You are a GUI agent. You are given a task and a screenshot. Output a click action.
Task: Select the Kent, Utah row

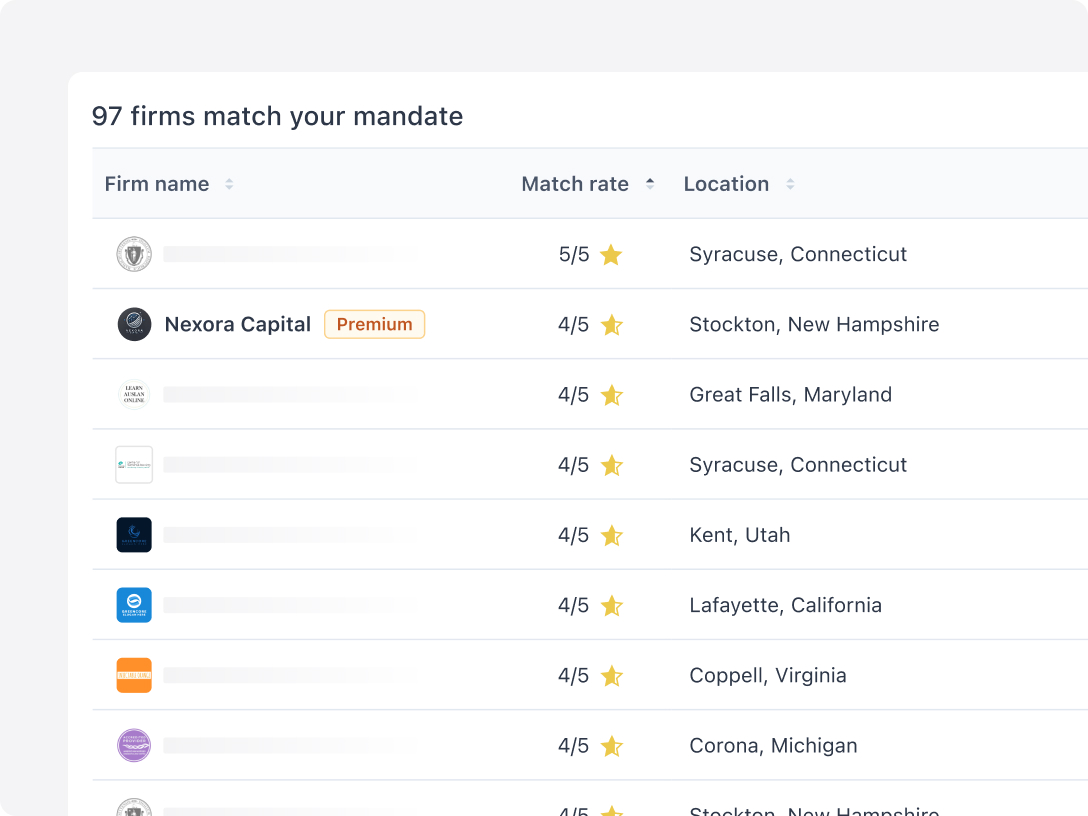coord(740,535)
